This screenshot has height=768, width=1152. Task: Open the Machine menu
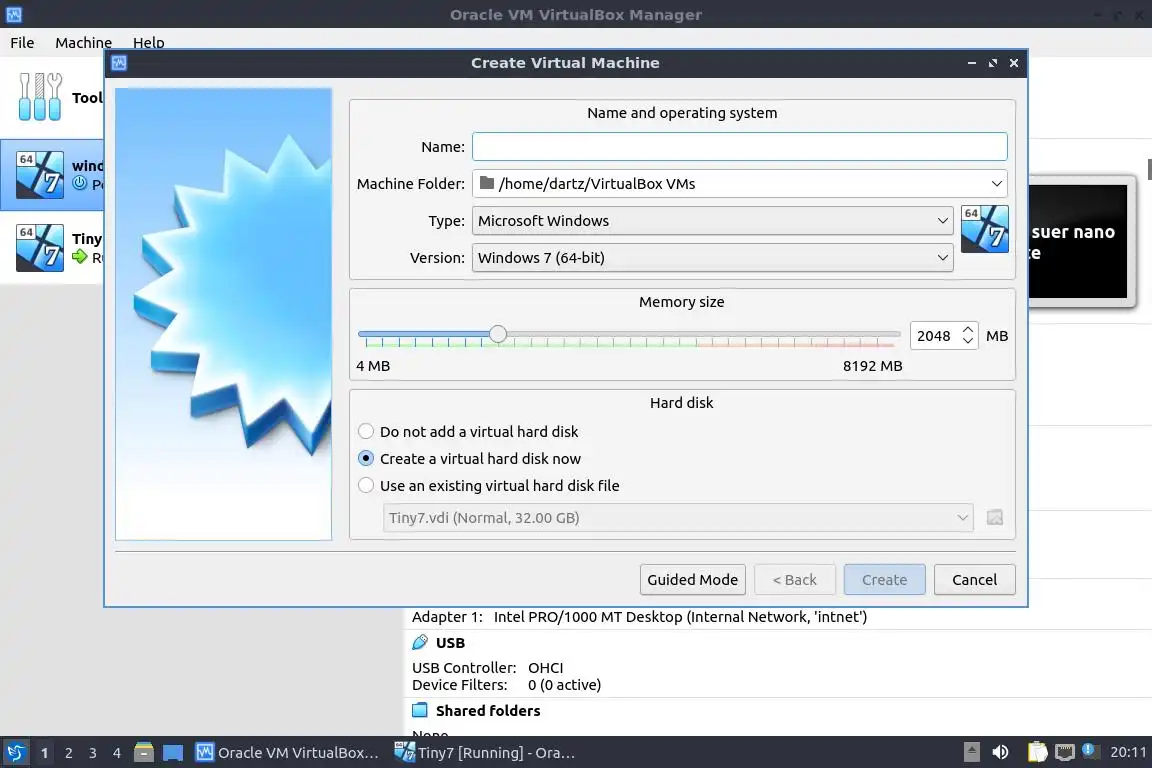point(84,43)
